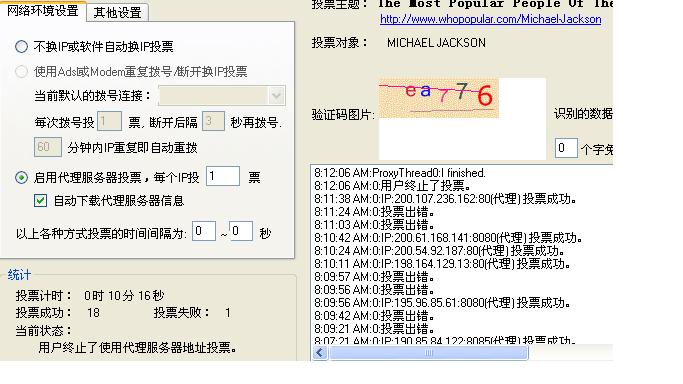
Task: Open the 其他设置 tab
Action: point(118,12)
